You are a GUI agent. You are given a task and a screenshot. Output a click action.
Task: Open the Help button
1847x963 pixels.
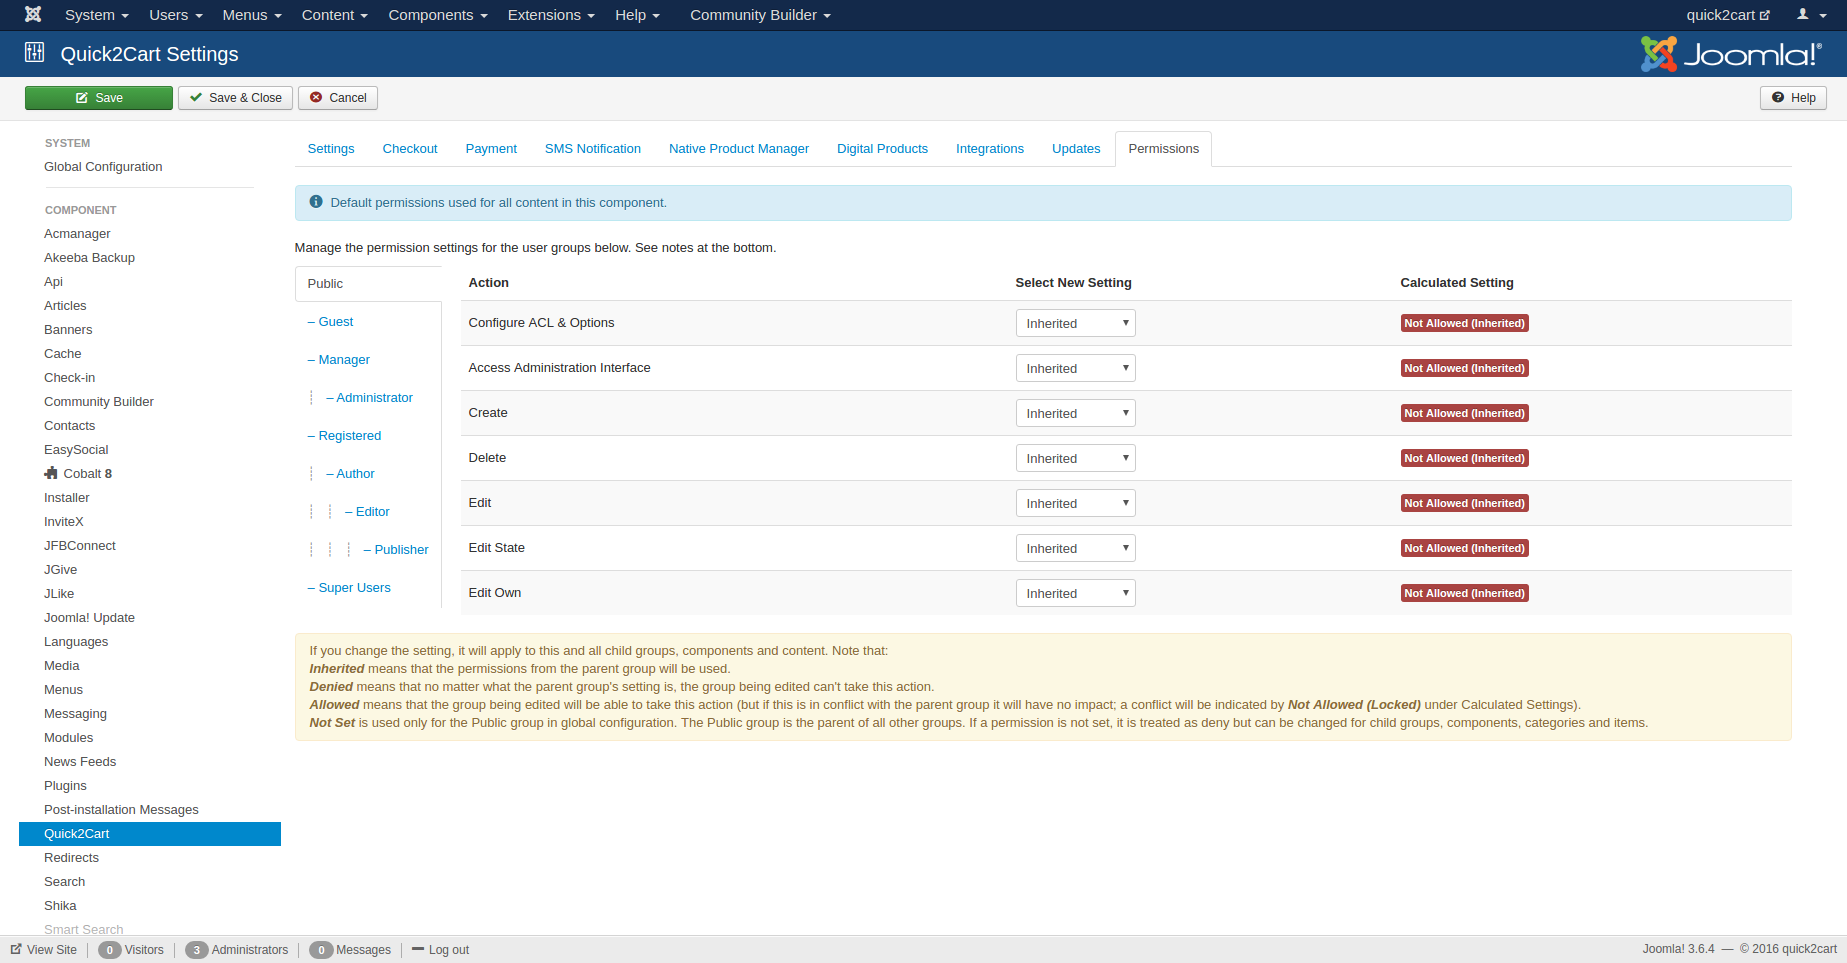(1793, 98)
